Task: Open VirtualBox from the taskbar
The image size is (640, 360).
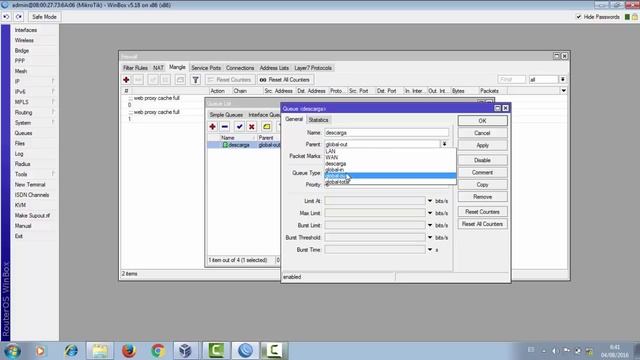Action: pos(186,350)
